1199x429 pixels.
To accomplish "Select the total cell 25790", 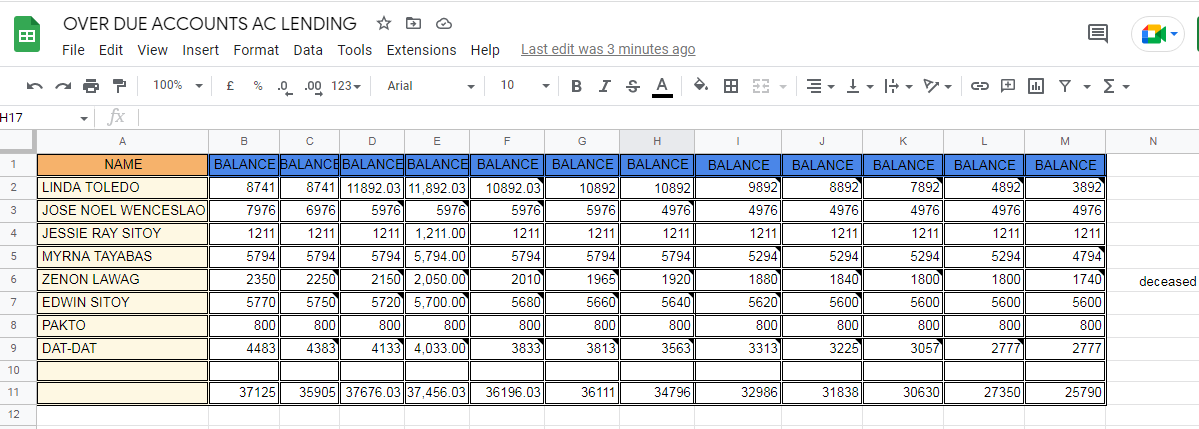I will [x=1065, y=393].
